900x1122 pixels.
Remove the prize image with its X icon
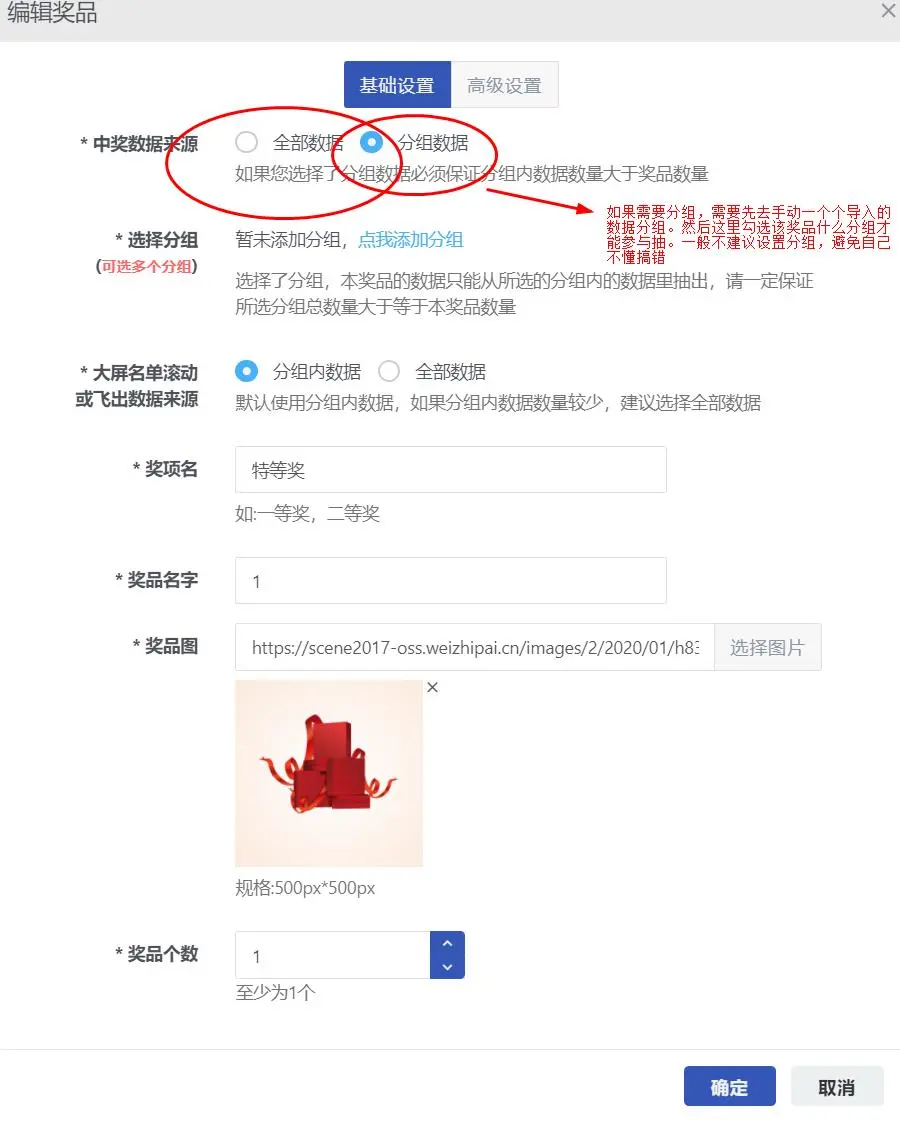[x=432, y=688]
